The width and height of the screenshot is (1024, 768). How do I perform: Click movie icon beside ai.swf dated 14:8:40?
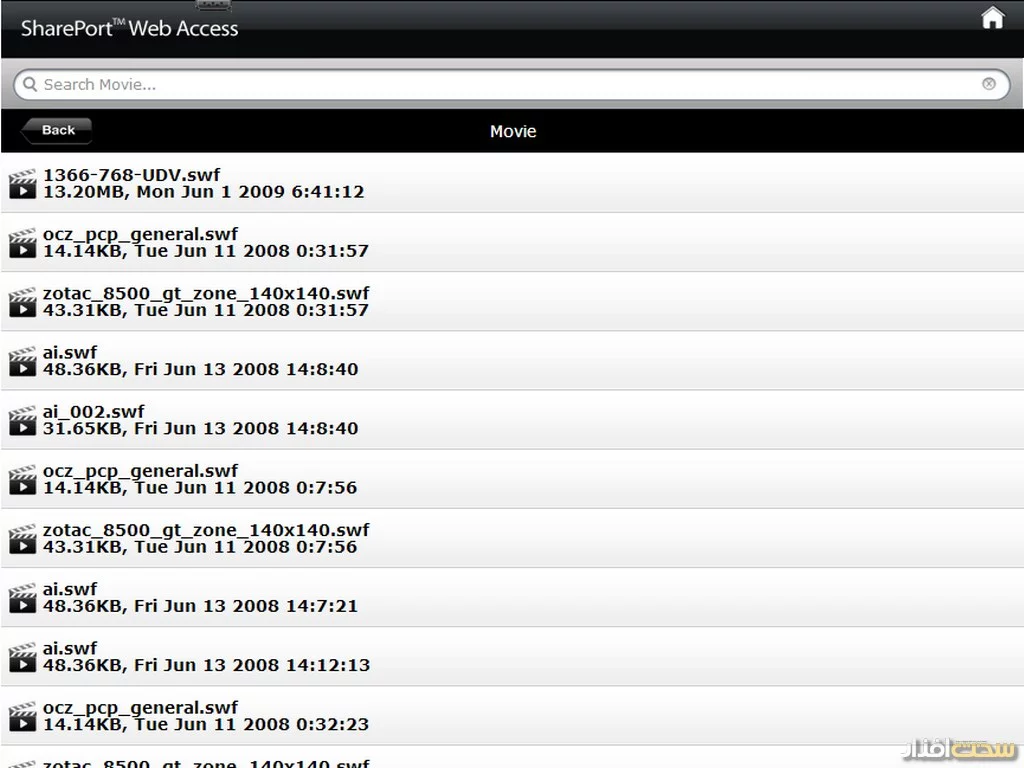(x=22, y=361)
